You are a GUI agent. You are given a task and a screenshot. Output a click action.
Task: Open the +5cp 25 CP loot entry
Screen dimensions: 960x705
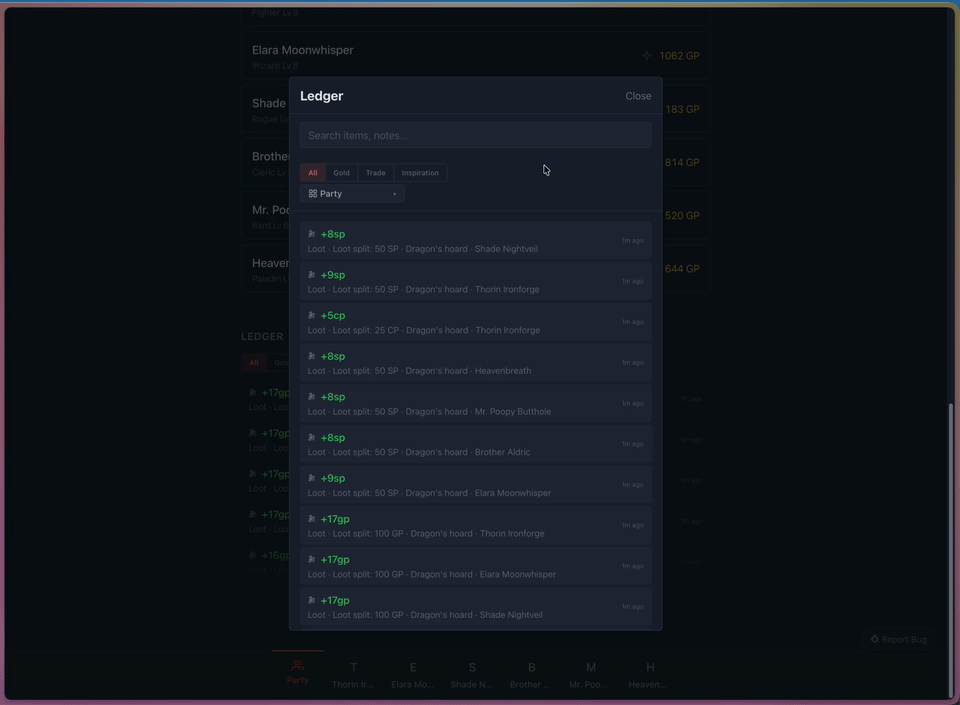point(476,323)
